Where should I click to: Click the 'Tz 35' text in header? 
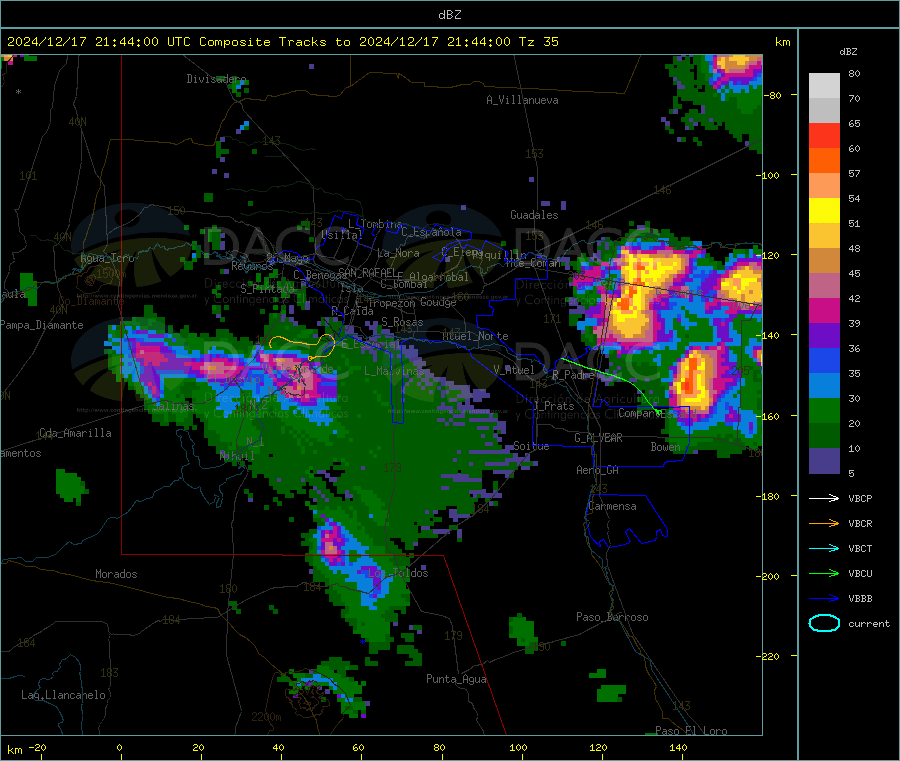coord(538,42)
